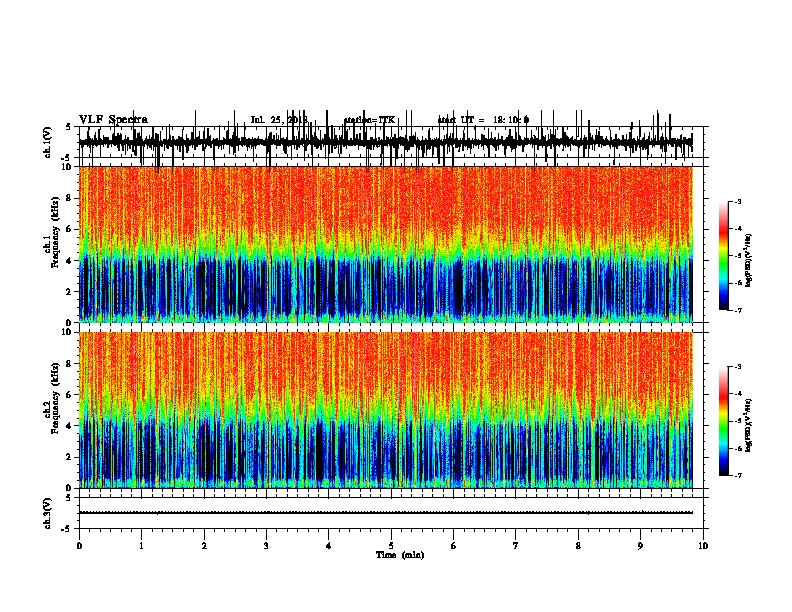Click the ch.1 spectrogram "8" kHz tick
The image size is (792, 612).
[69, 198]
